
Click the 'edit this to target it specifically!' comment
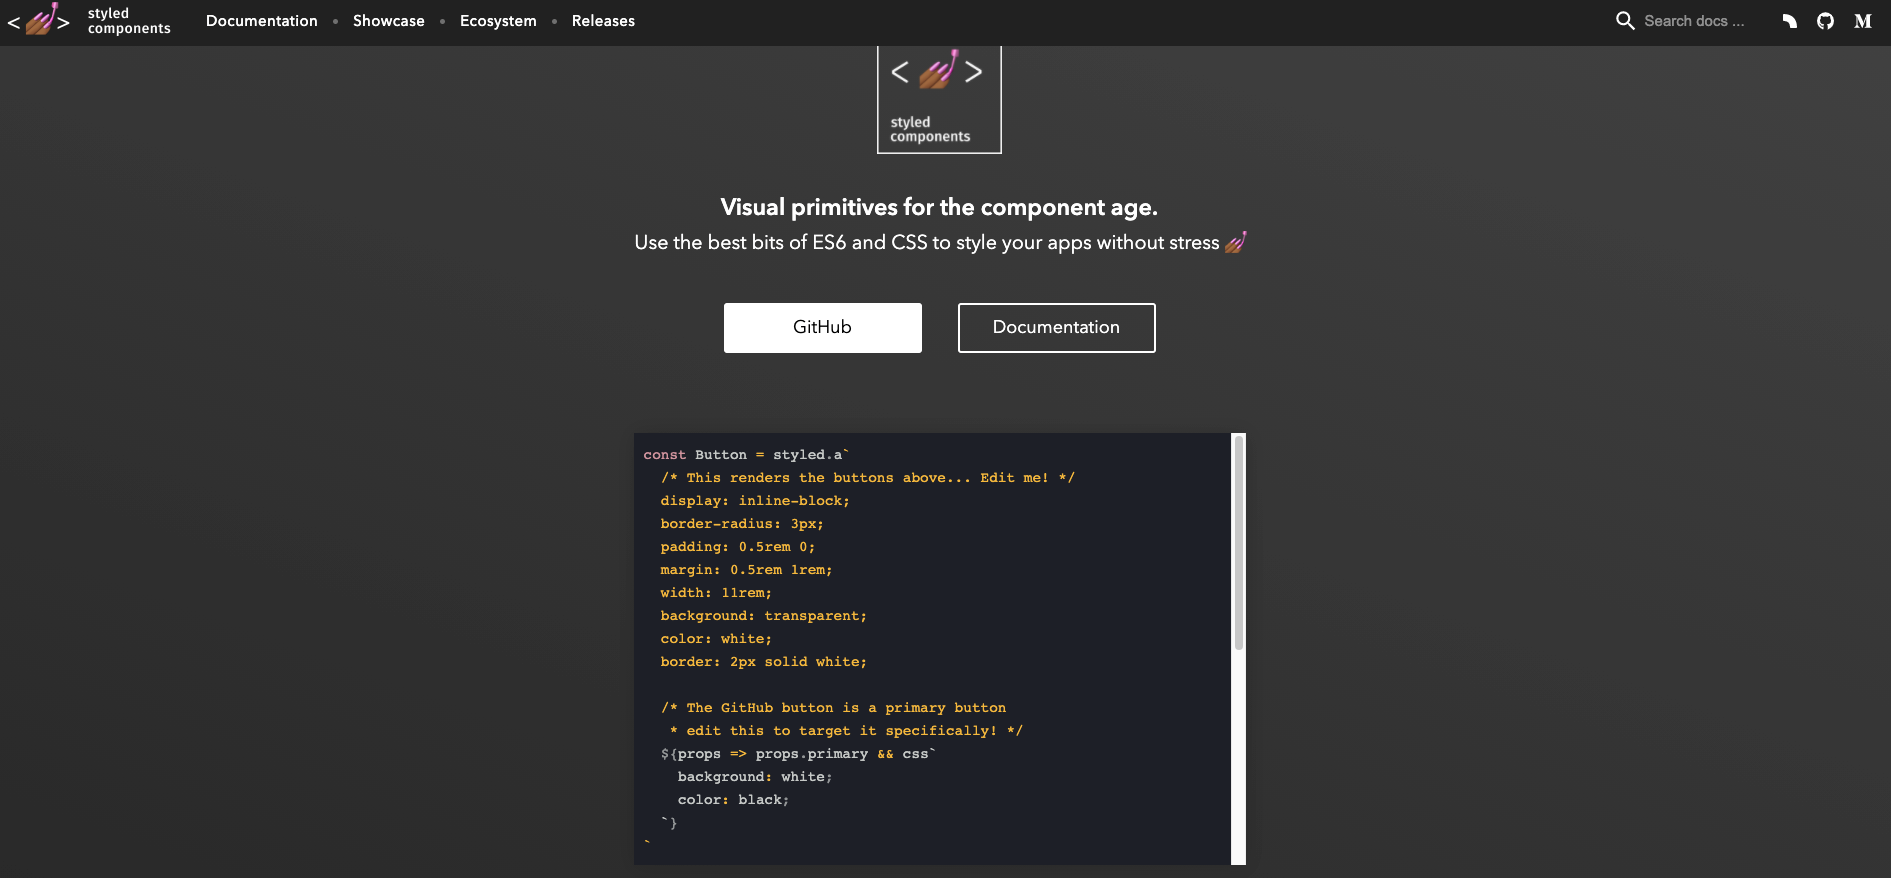[846, 731]
